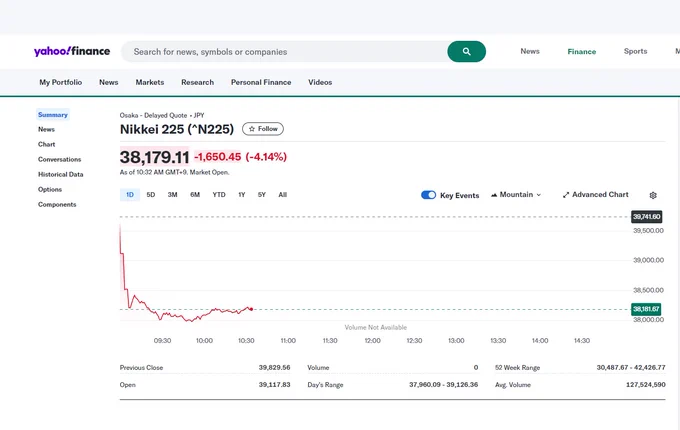Click the (-4.14%) percent change

(266, 157)
